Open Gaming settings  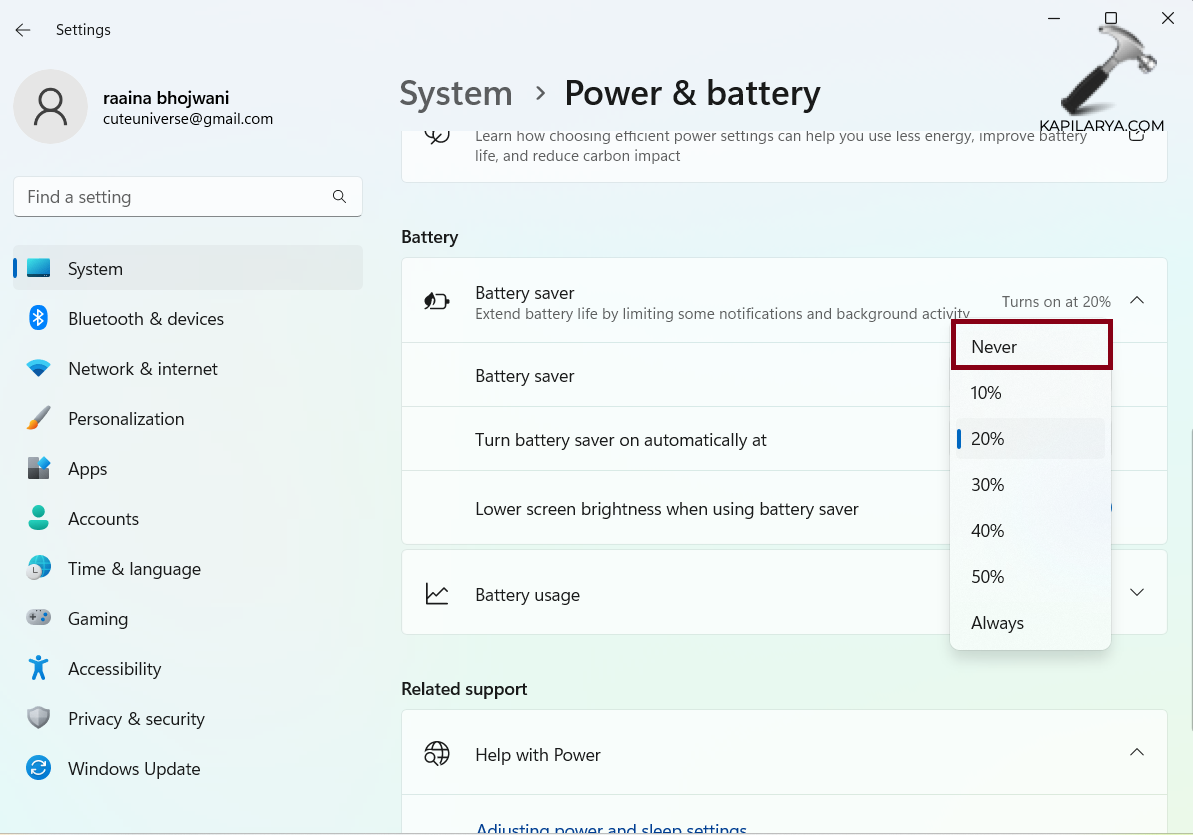tap(97, 619)
